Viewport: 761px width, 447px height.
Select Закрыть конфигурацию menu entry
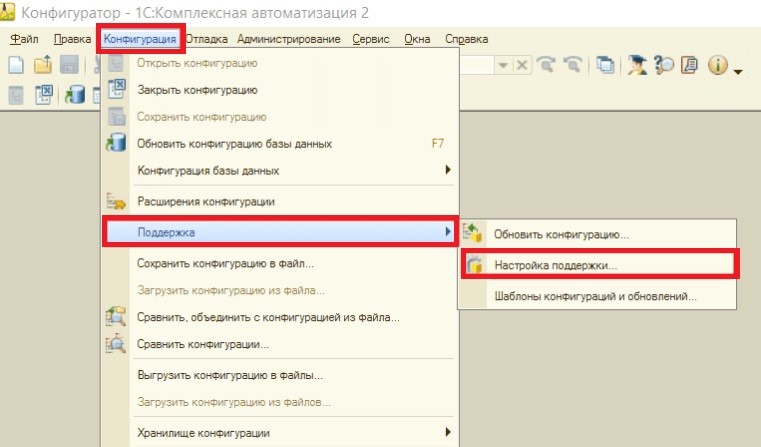(x=280, y=90)
